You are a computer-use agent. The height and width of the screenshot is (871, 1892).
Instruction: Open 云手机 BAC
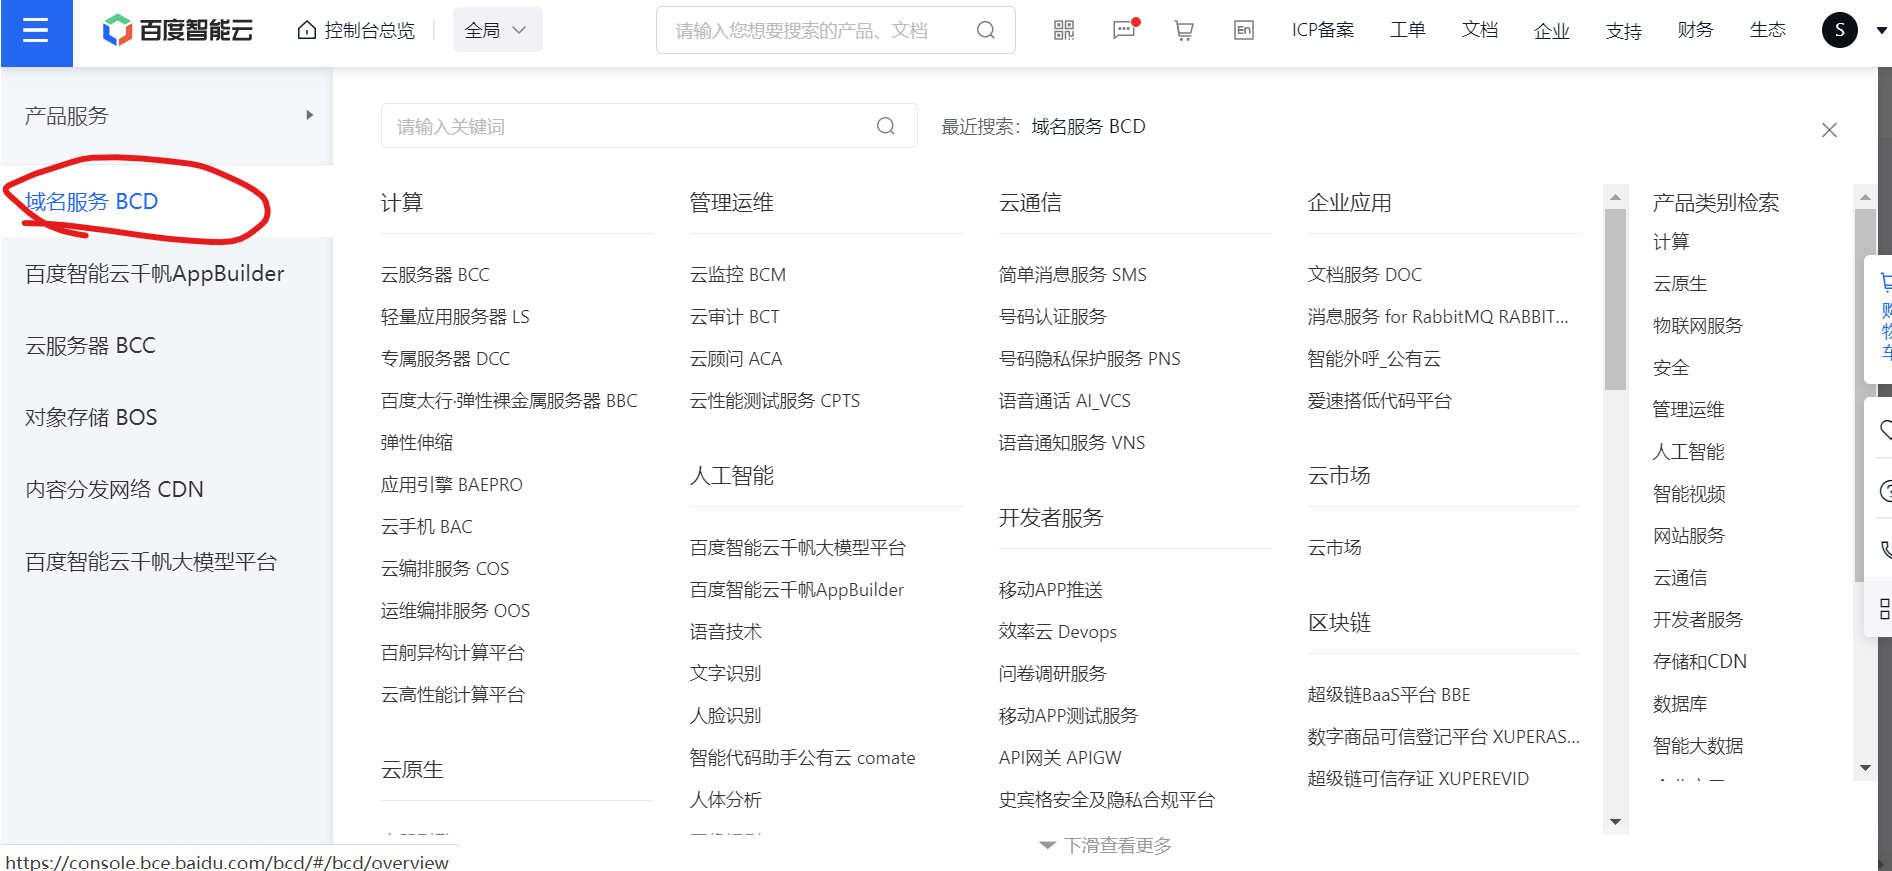tap(427, 527)
